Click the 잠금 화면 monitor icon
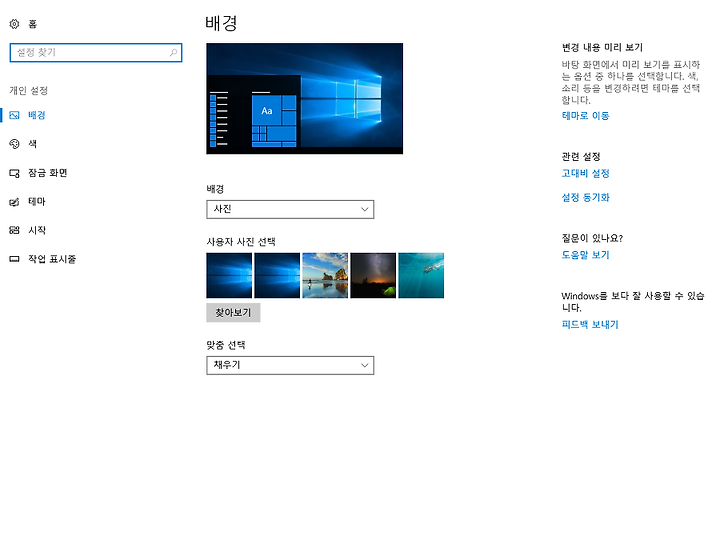This screenshot has height=540, width=720. pyautogui.click(x=14, y=173)
